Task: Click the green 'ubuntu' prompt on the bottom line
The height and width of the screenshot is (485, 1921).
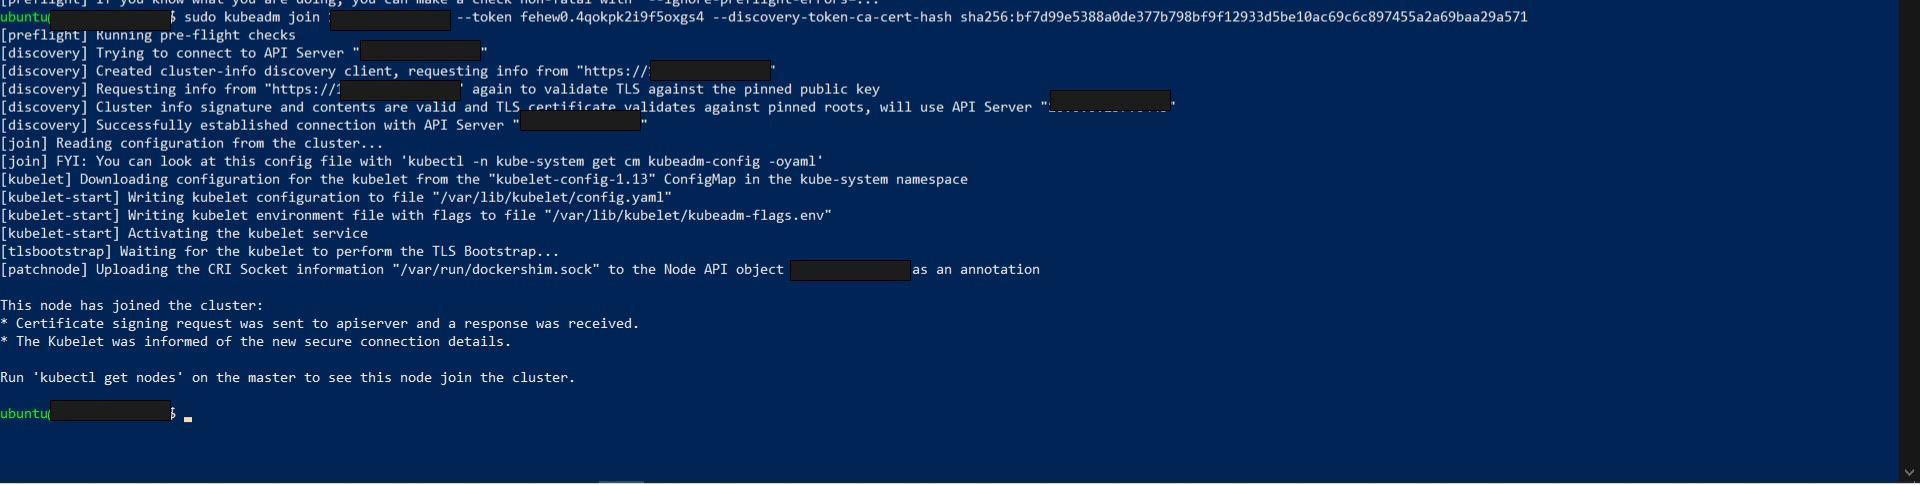Action: click(24, 414)
